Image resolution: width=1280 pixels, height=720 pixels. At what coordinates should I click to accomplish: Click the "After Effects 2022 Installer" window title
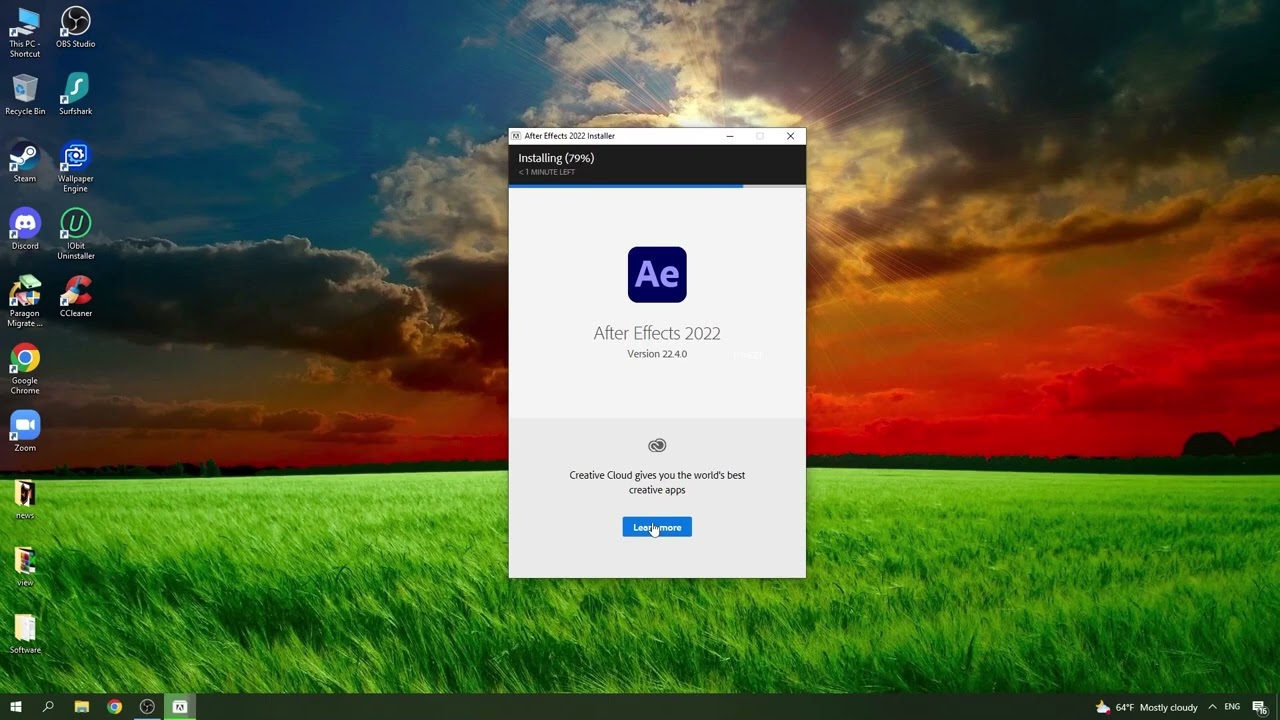pos(570,136)
